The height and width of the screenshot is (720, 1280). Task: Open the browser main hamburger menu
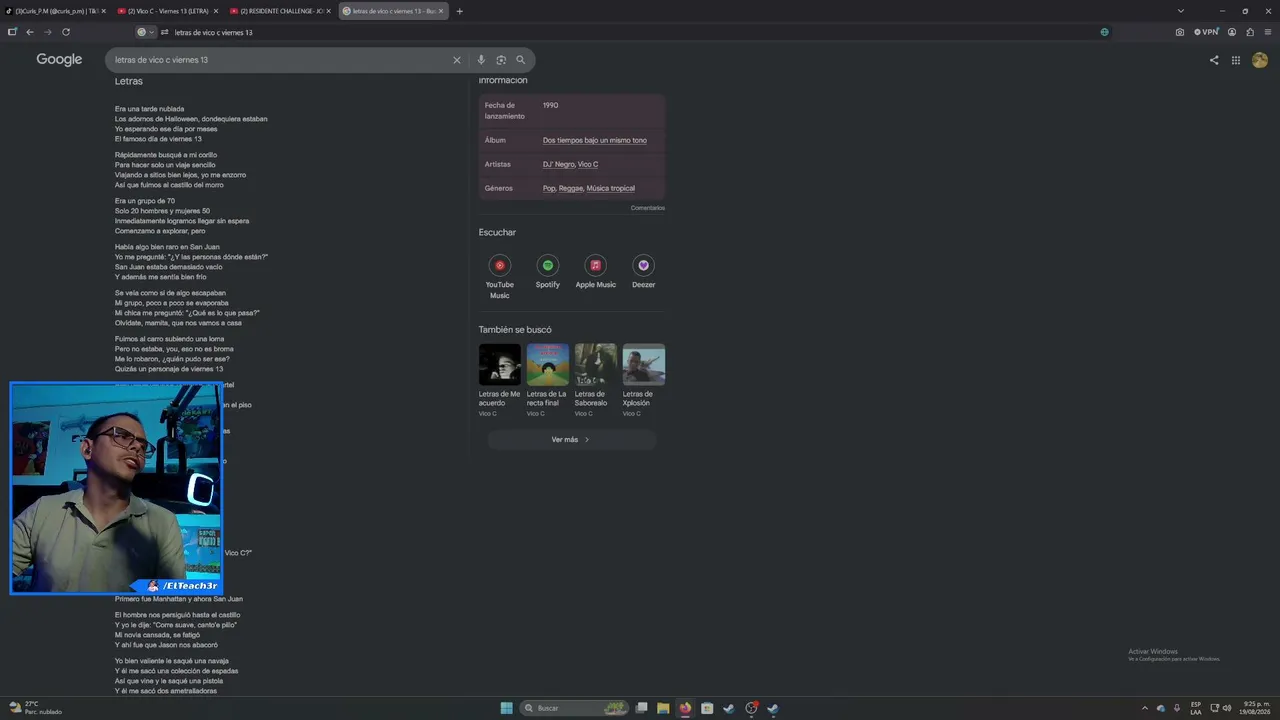pyautogui.click(x=1268, y=32)
